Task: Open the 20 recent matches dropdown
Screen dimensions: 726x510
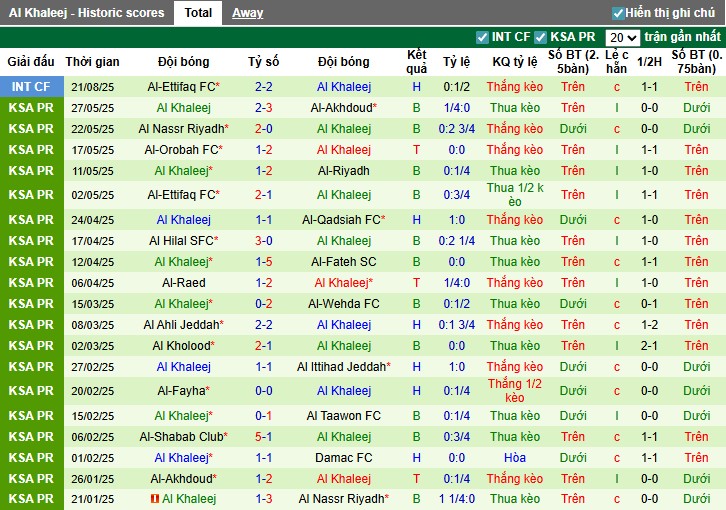Action: 622,37
